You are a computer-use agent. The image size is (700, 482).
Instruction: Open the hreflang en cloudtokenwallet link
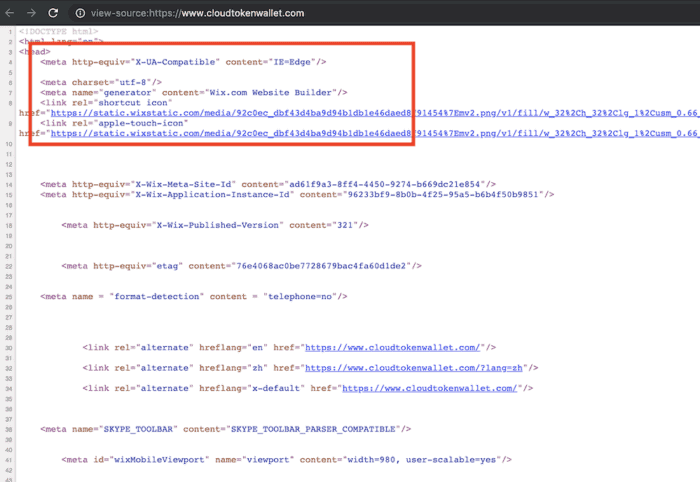392,348
